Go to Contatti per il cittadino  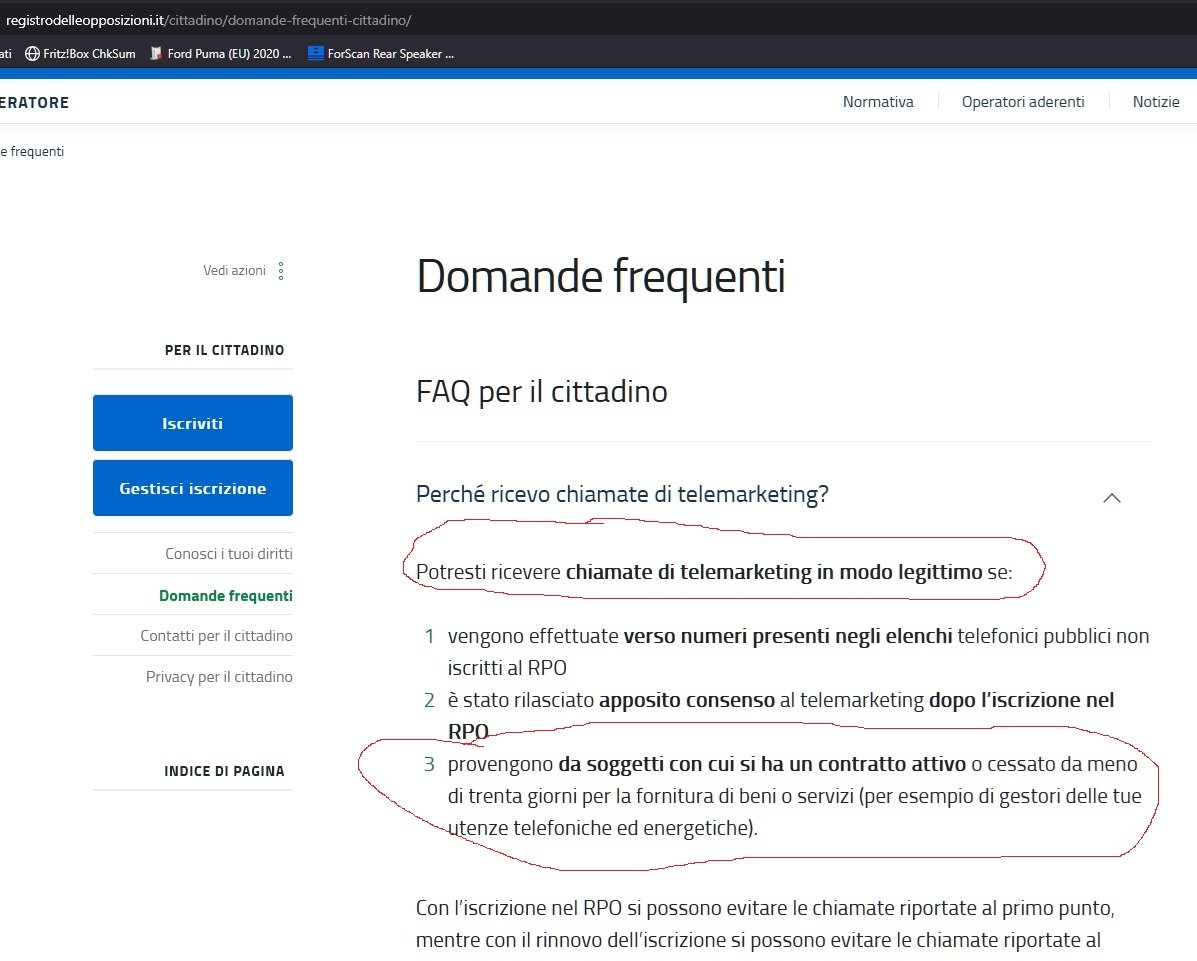pyautogui.click(x=216, y=636)
